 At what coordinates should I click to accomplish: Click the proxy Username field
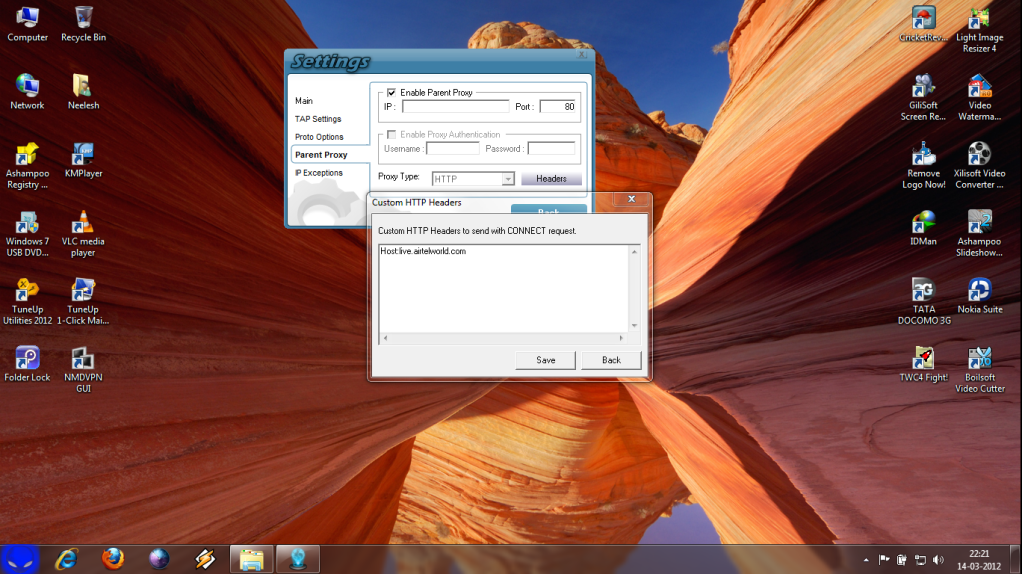[452, 149]
